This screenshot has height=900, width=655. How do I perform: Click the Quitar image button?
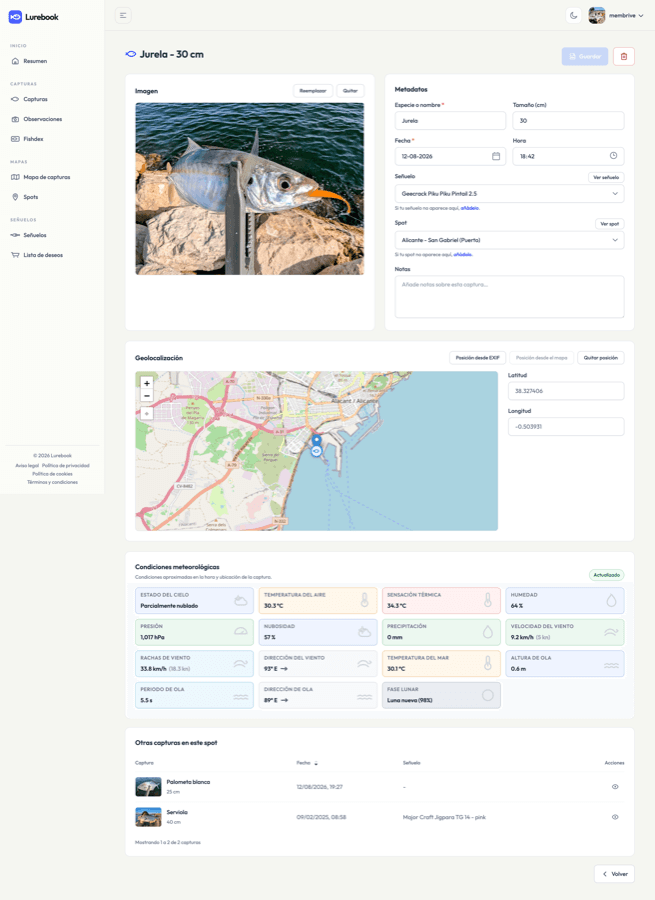350,91
